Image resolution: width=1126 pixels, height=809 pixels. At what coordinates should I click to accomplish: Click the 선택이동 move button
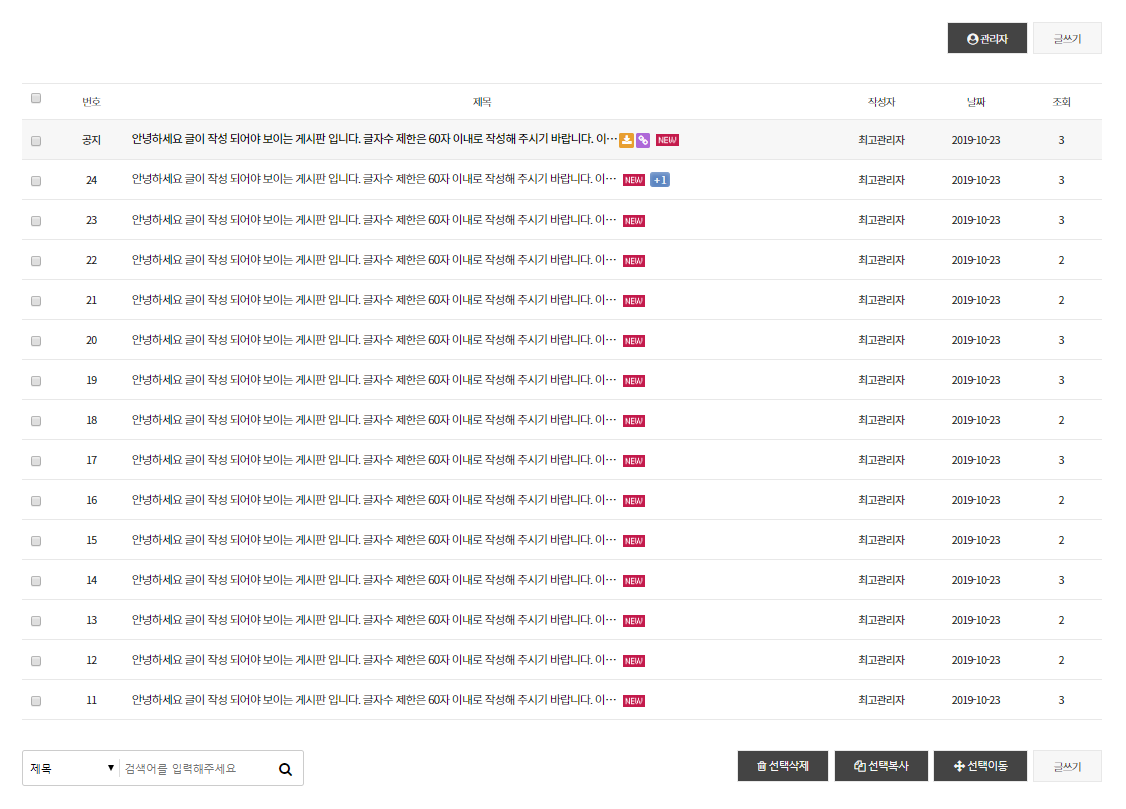(x=980, y=766)
